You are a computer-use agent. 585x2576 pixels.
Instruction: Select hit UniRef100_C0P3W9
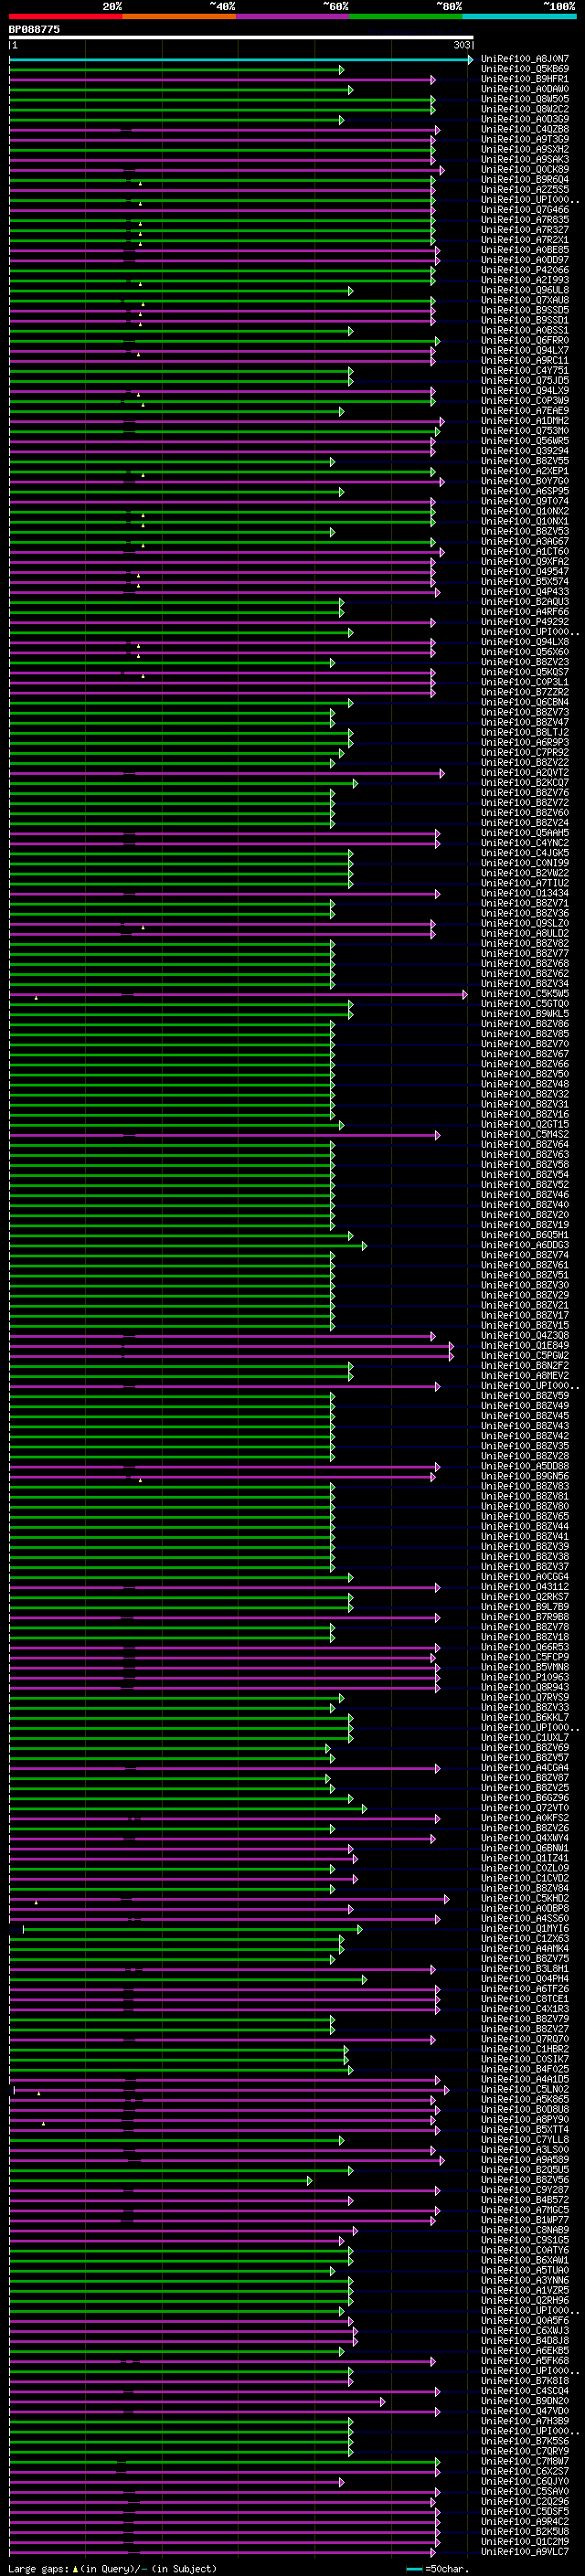click(x=524, y=401)
